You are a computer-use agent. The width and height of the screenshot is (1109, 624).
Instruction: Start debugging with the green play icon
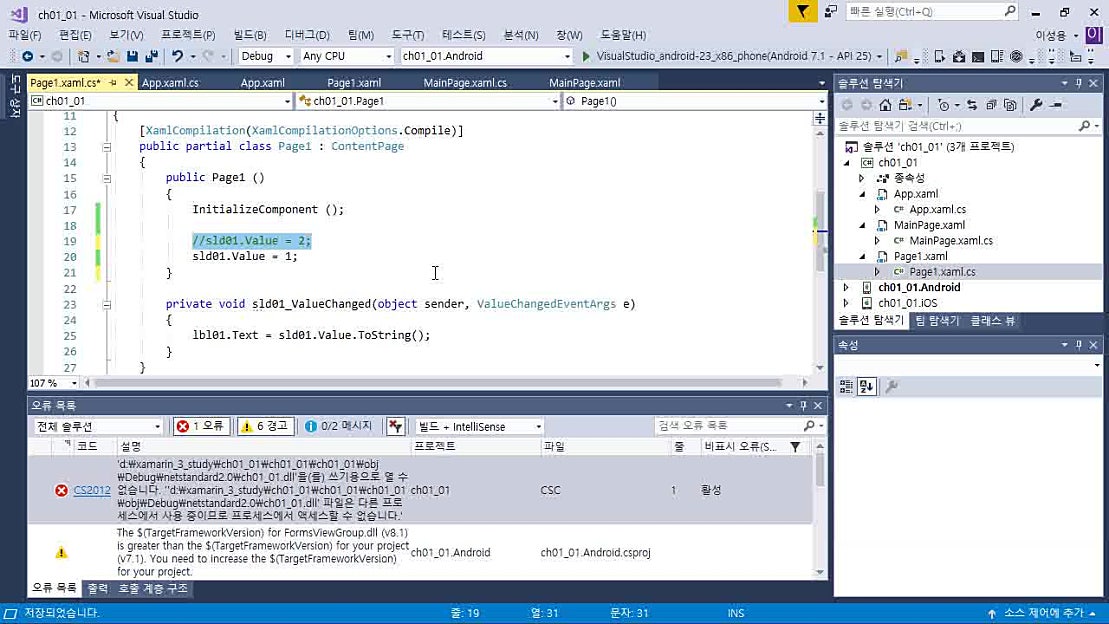[586, 57]
